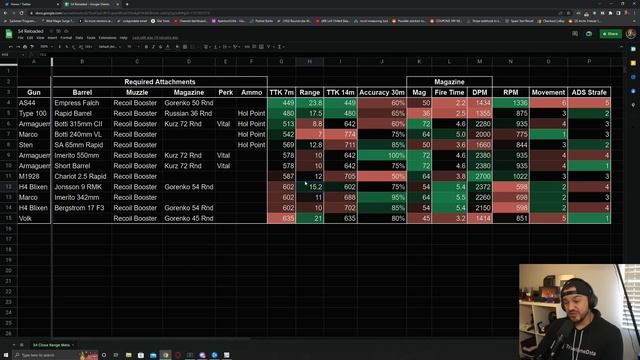Select row 4 header
The height and width of the screenshot is (360, 640).
8,103
